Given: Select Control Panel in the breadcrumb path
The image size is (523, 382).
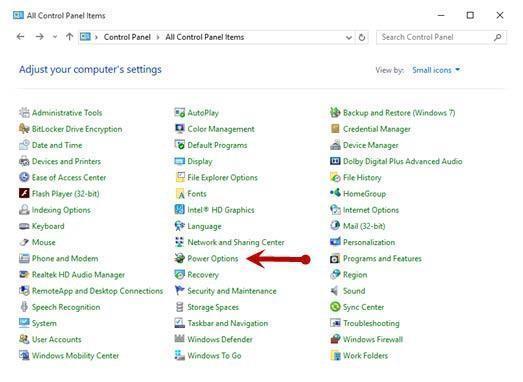Looking at the screenshot, I should tap(127, 37).
